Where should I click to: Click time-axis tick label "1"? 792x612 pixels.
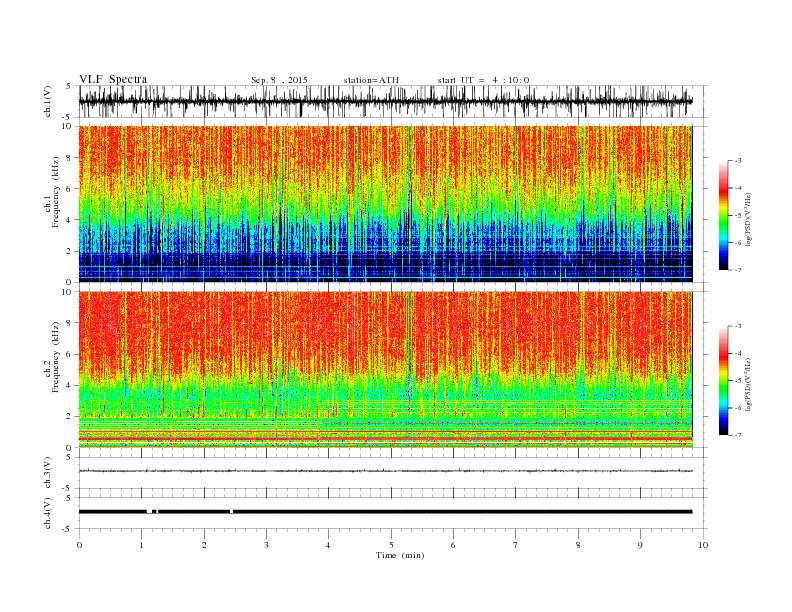tap(141, 545)
